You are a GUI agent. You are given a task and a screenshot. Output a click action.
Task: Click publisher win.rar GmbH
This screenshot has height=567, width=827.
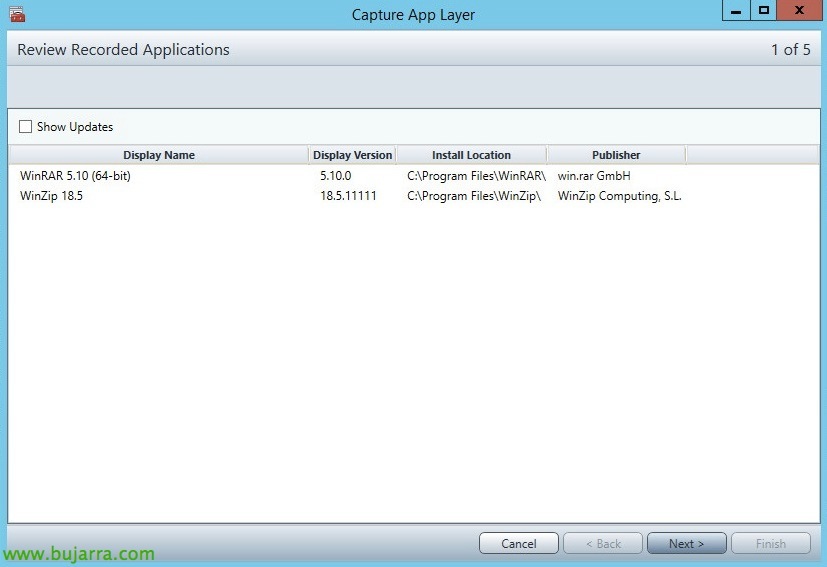pyautogui.click(x=594, y=176)
